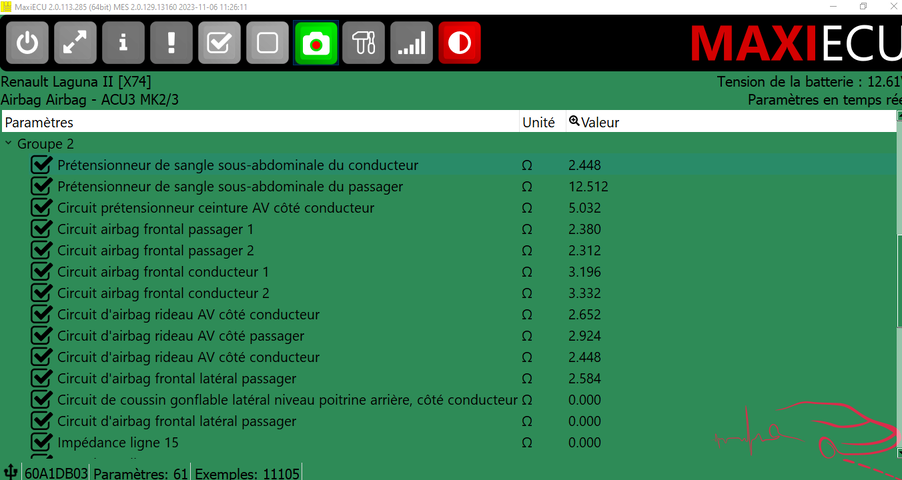This screenshot has height=480, width=902.
Task: Click the scrollbar up arrow of parameter list
Action: click(899, 115)
